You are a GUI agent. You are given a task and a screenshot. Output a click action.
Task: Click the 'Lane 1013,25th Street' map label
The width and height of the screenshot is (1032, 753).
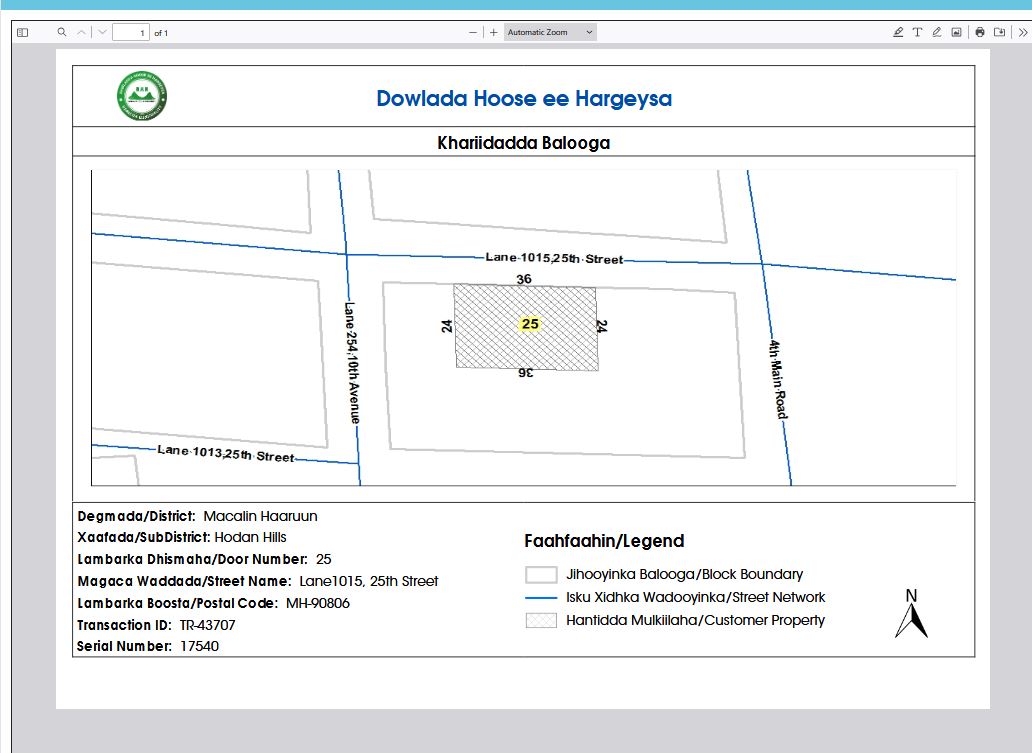(x=226, y=454)
